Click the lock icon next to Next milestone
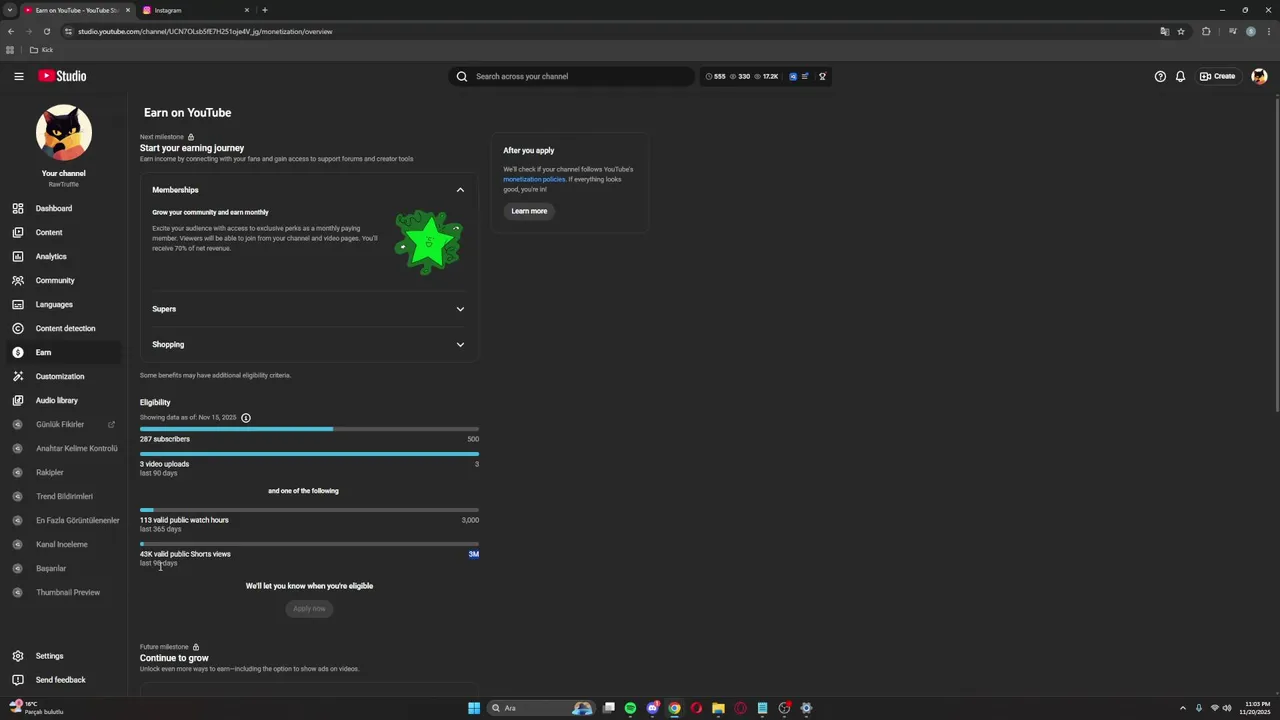Viewport: 1280px width, 720px height. click(191, 137)
